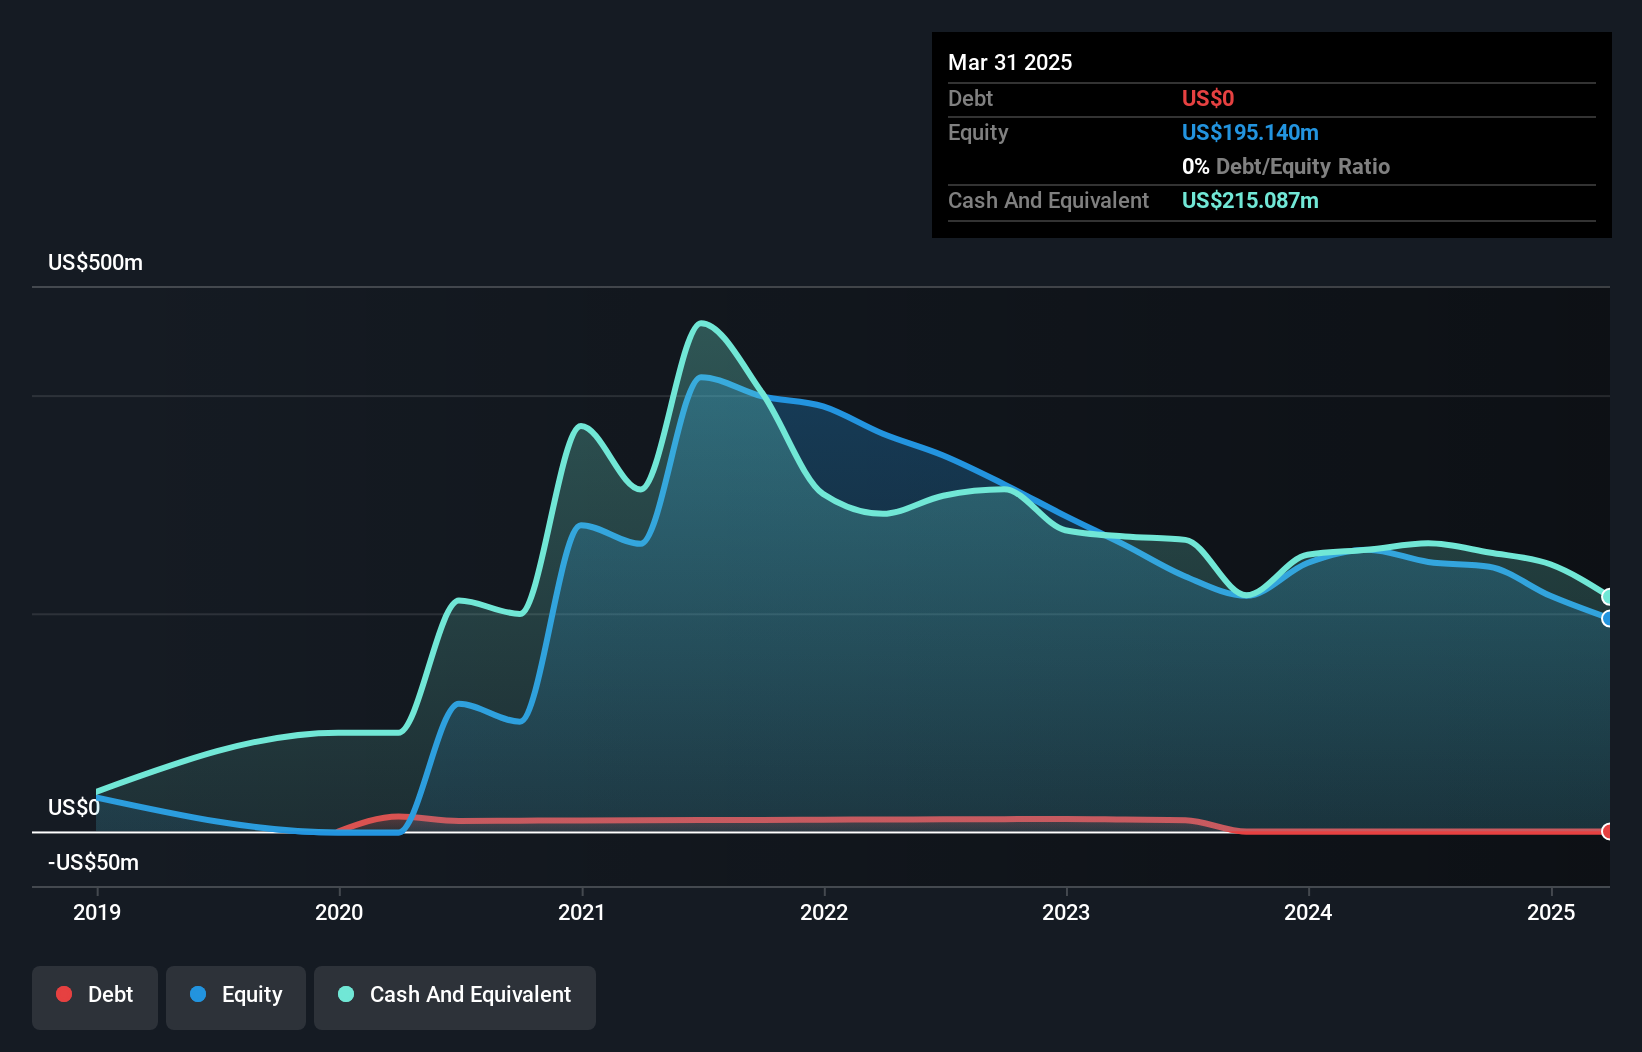
Task: Select the Cash data point at Mar 2025
Action: pyautogui.click(x=1608, y=597)
